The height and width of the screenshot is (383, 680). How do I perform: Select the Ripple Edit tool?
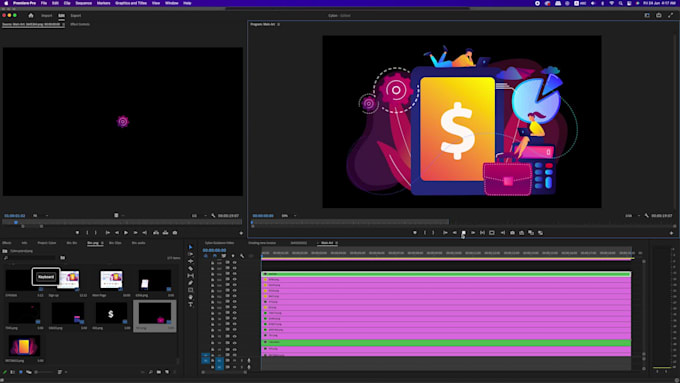coord(190,261)
